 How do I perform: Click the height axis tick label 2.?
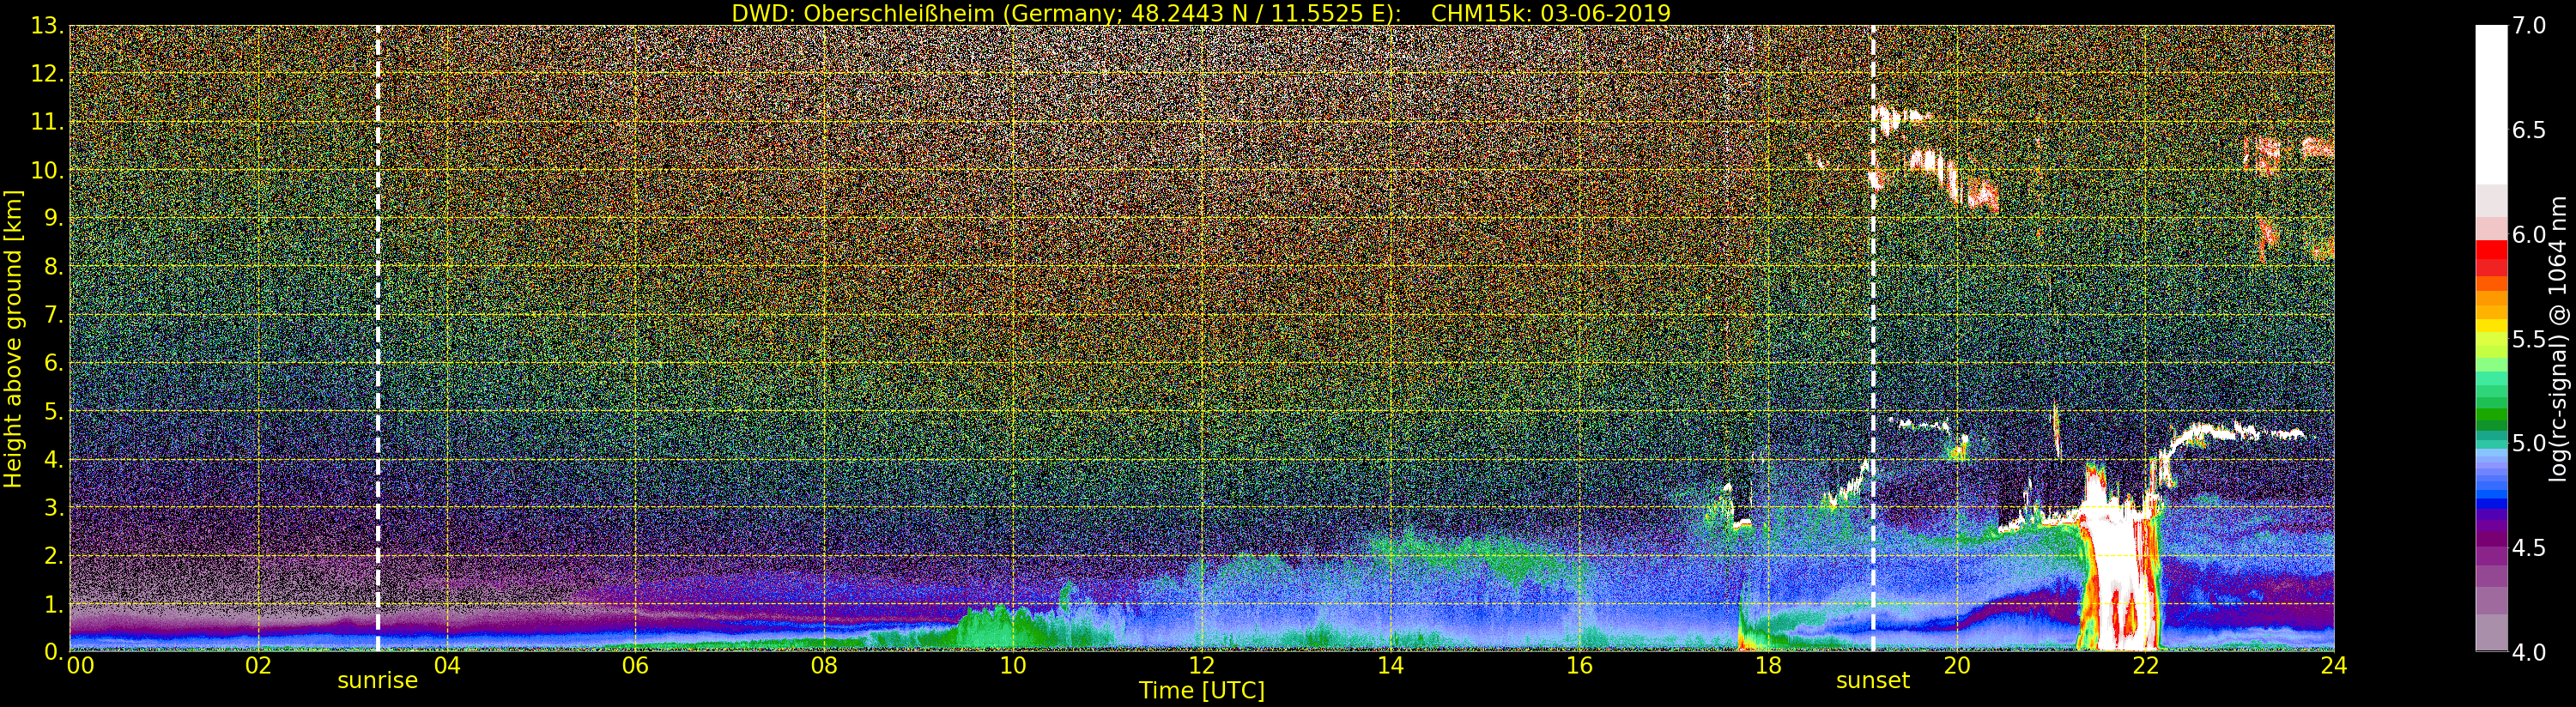54,556
